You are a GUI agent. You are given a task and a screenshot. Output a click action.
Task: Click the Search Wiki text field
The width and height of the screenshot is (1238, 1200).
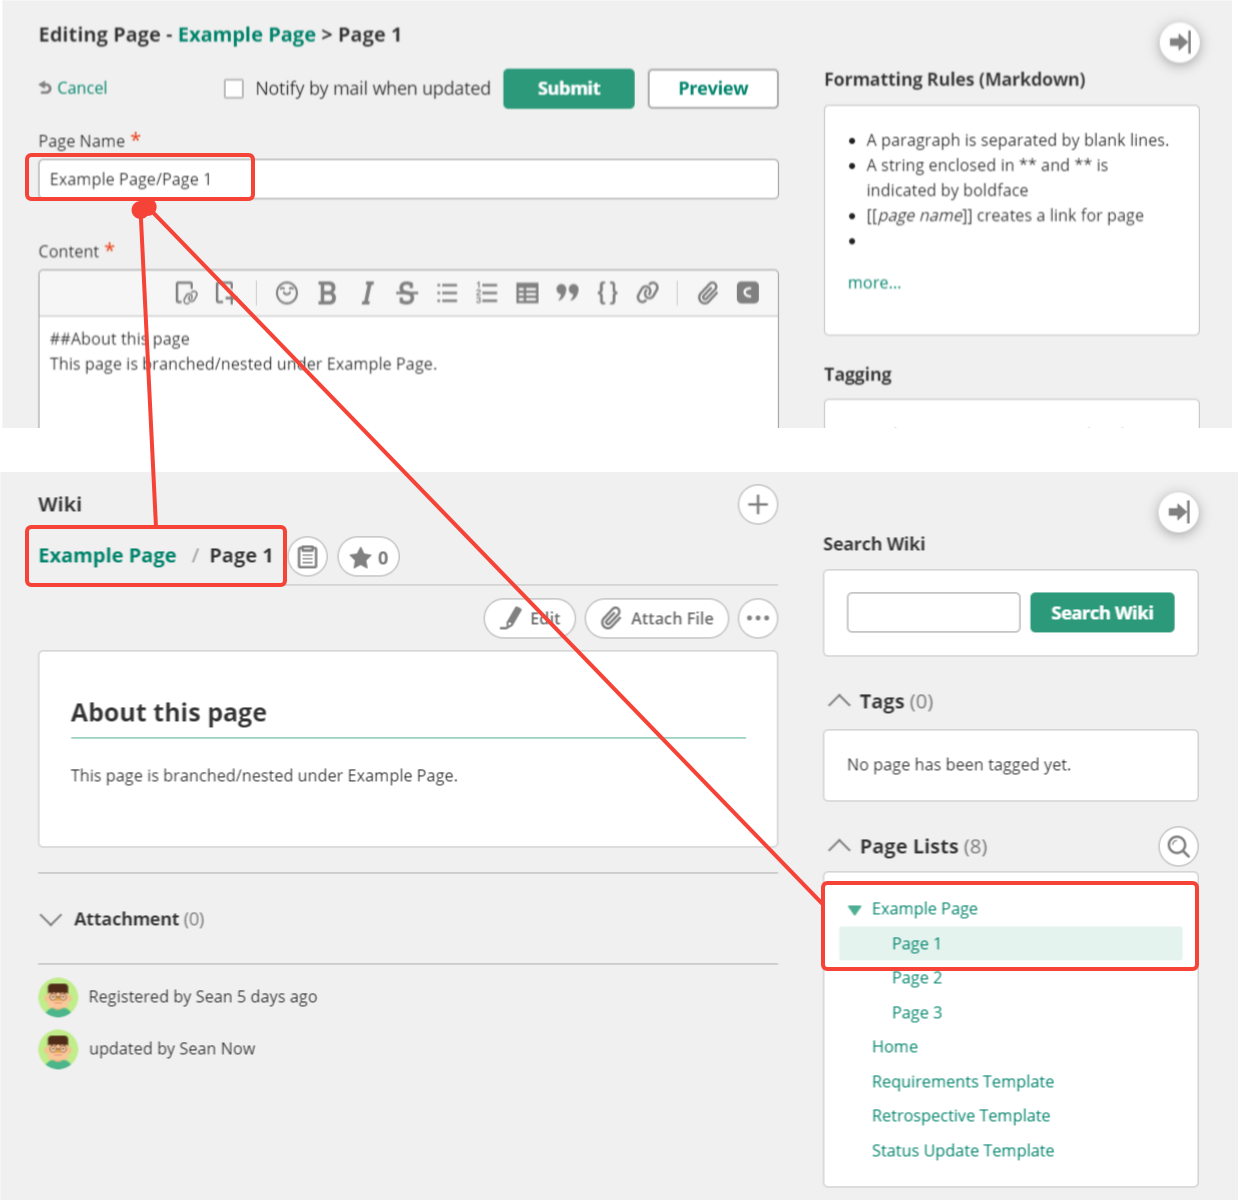[933, 612]
